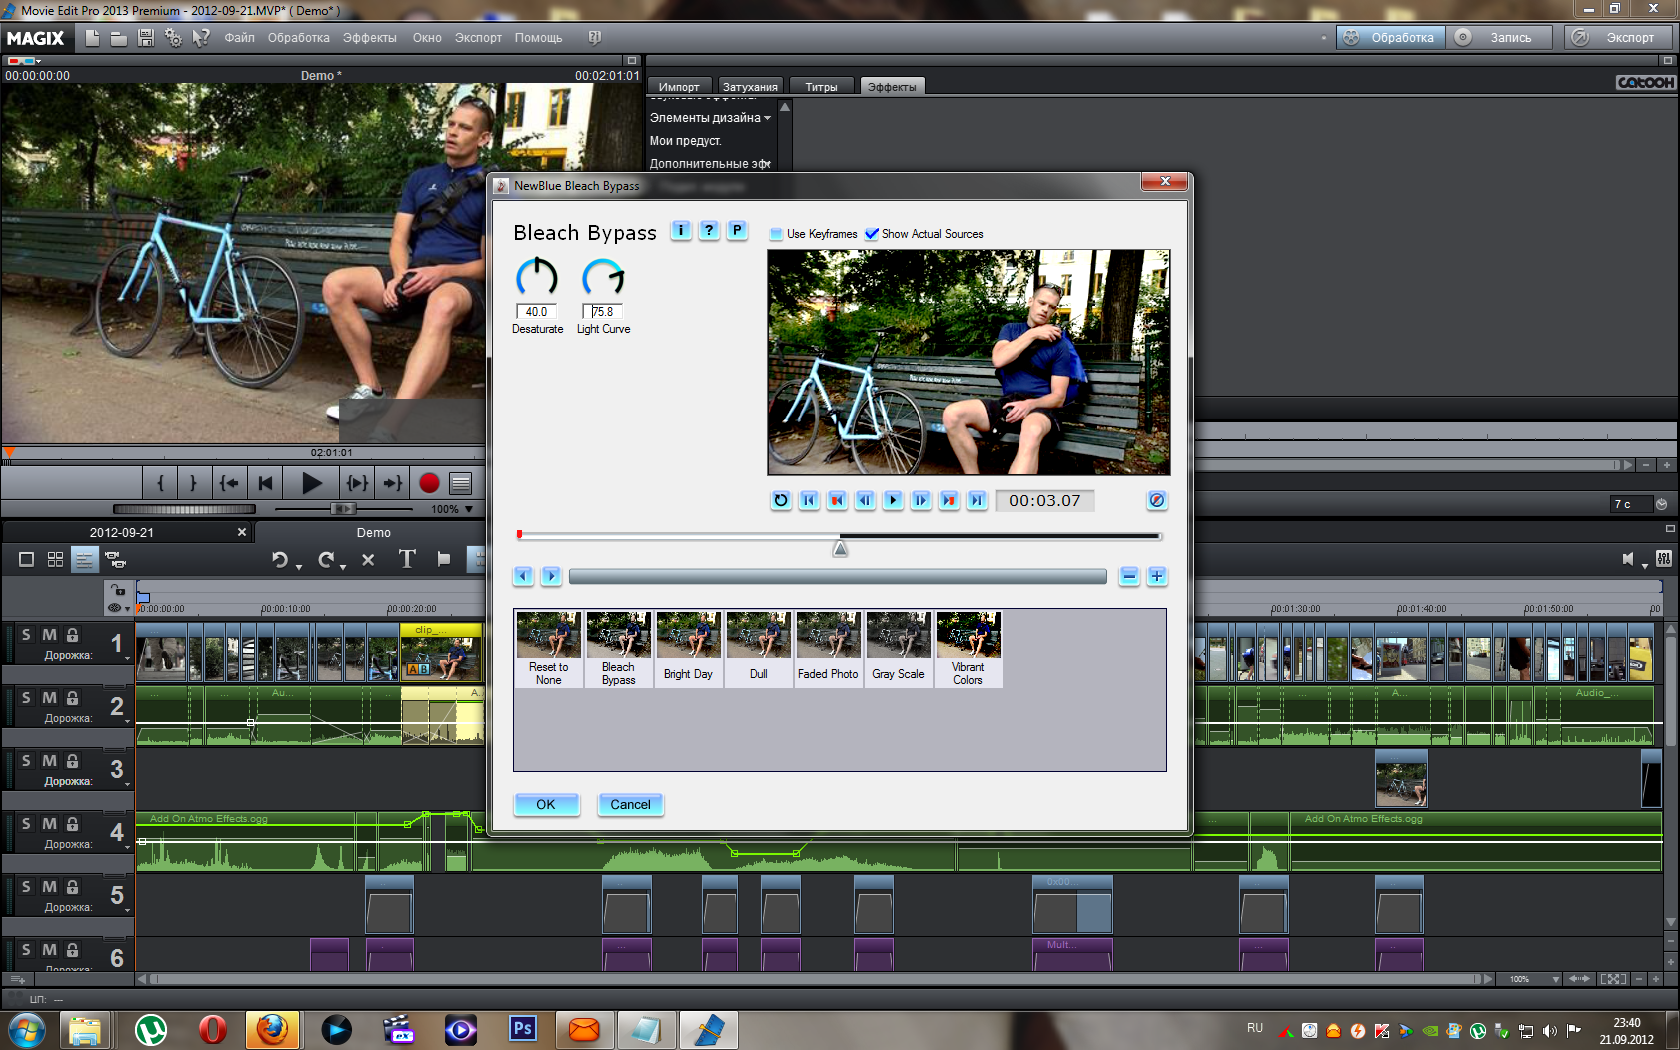Click the Desaturate value field 40.0
Image resolution: width=1680 pixels, height=1050 pixels.
click(x=537, y=312)
